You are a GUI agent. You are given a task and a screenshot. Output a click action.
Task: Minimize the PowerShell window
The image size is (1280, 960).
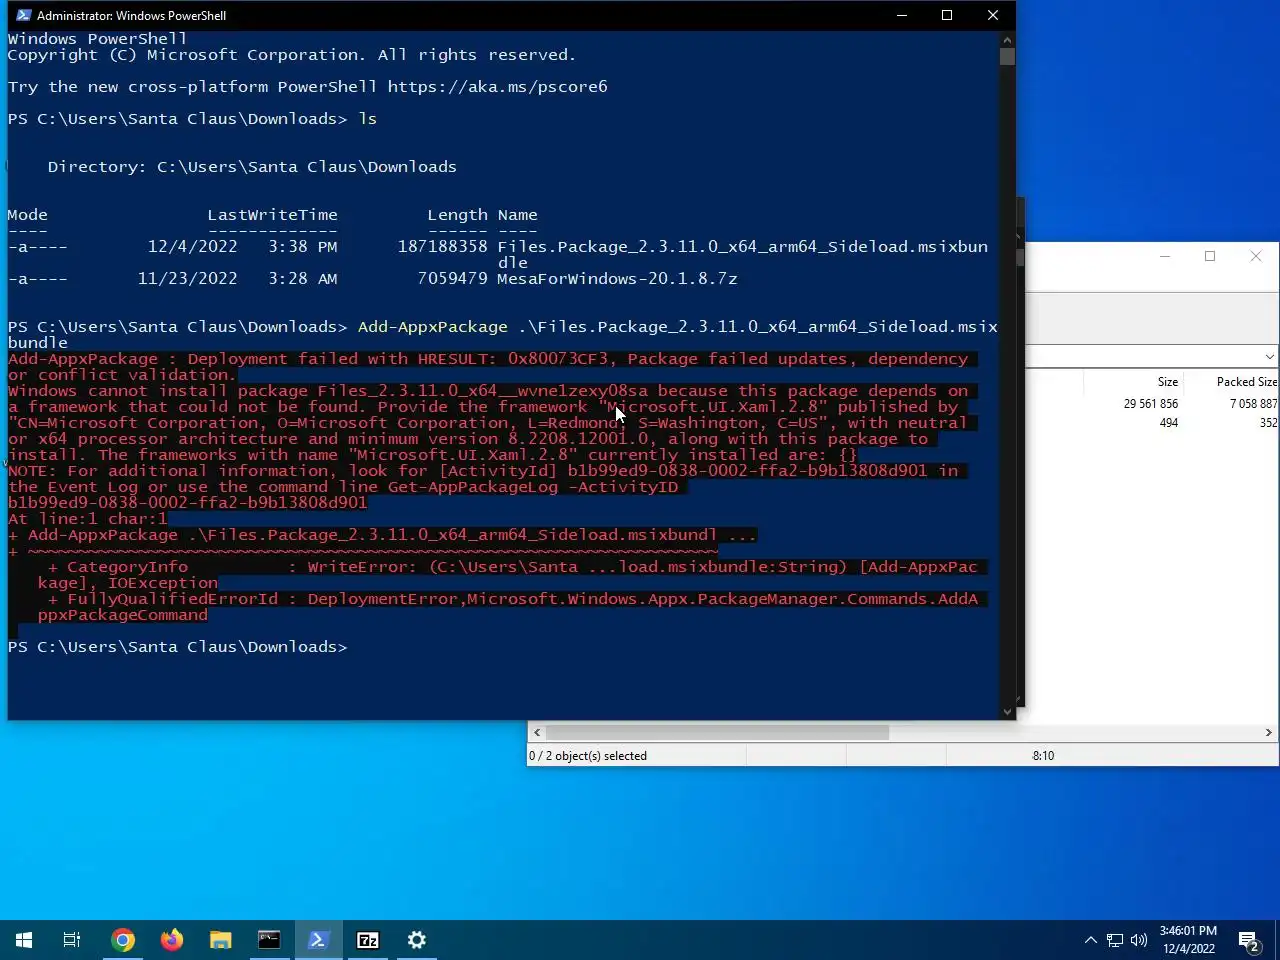pos(901,15)
